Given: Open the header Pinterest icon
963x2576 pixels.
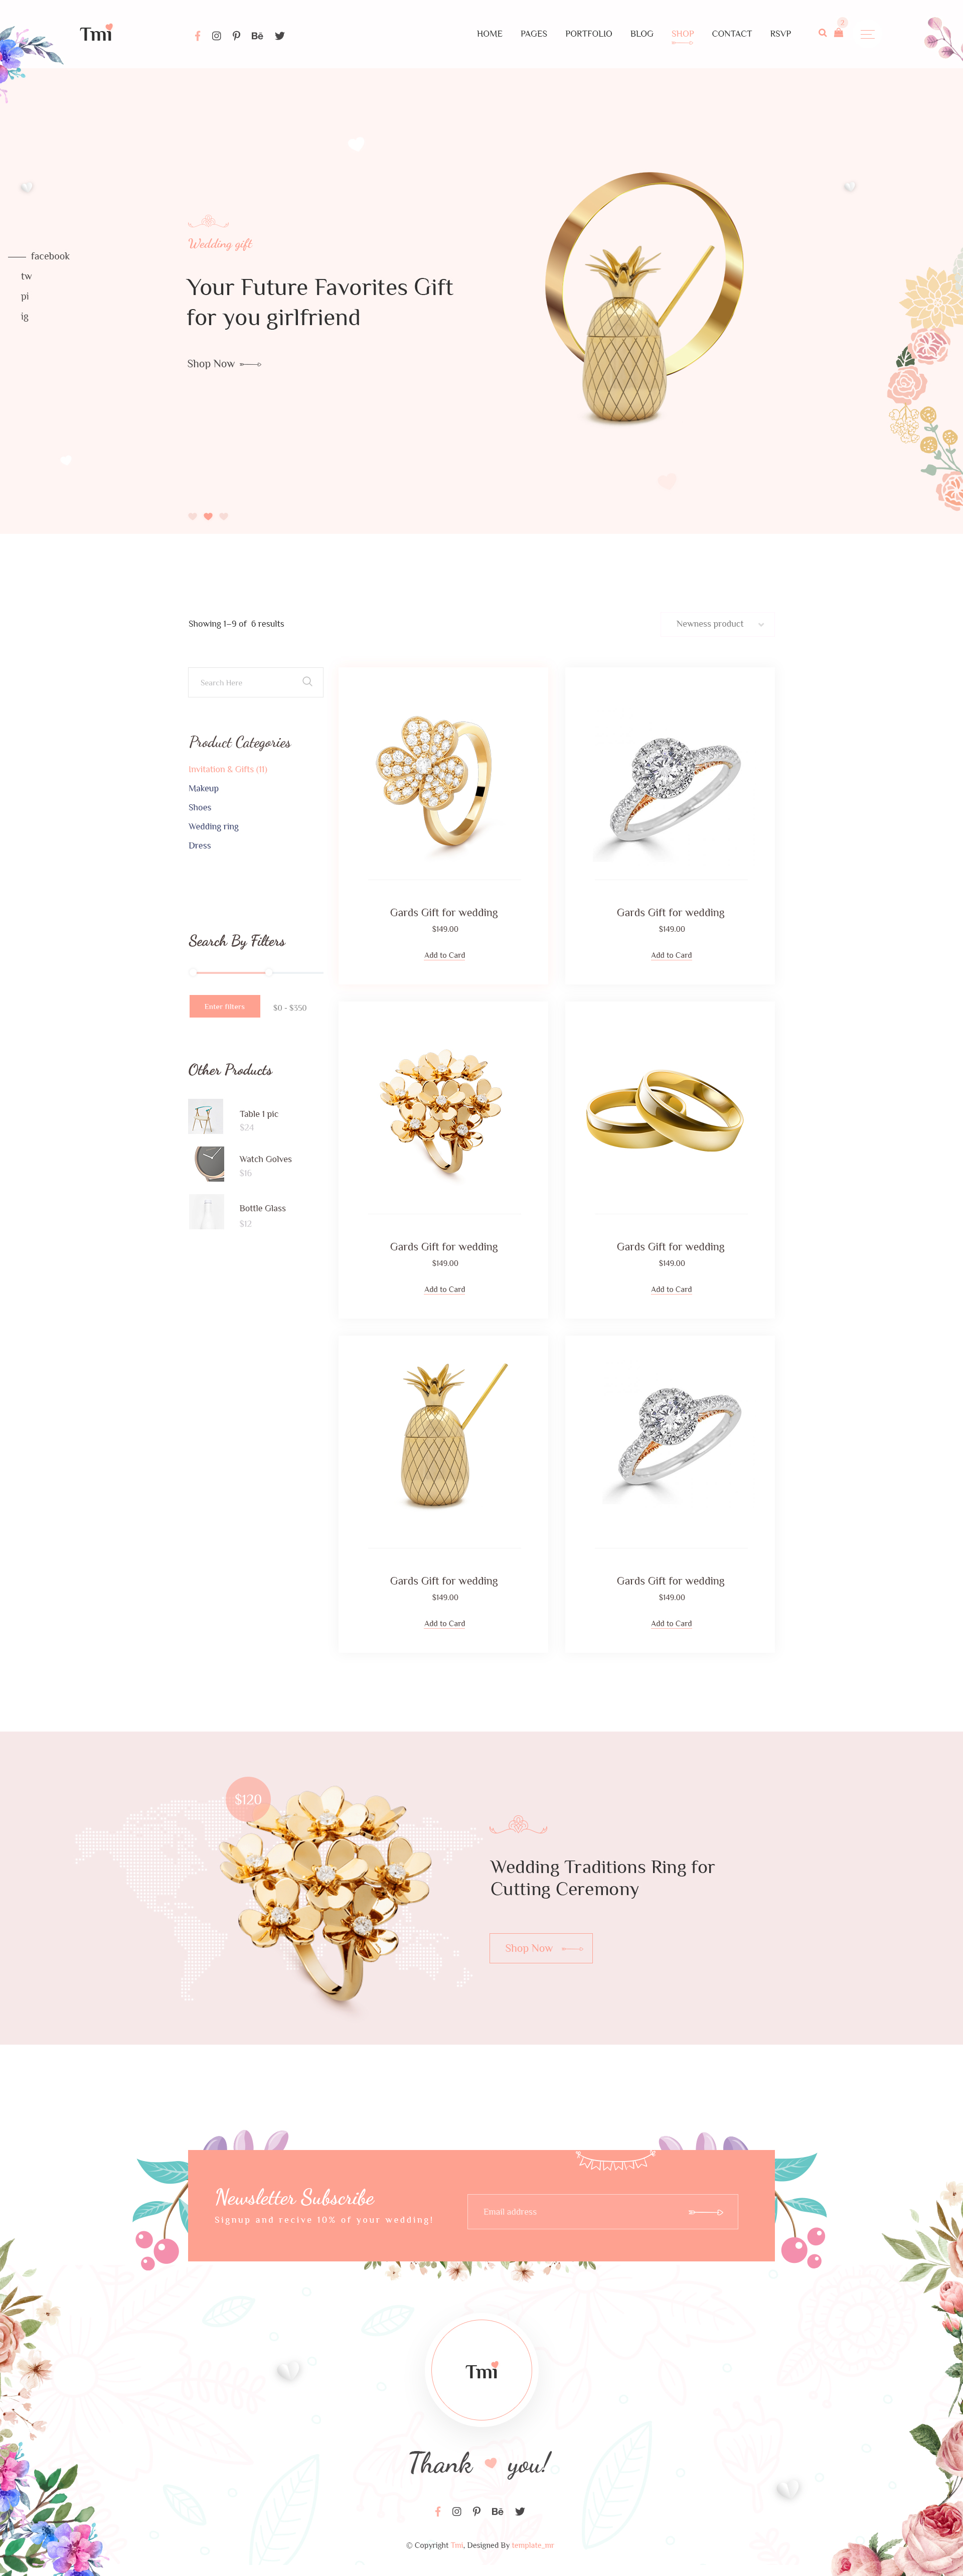Looking at the screenshot, I should [x=236, y=36].
